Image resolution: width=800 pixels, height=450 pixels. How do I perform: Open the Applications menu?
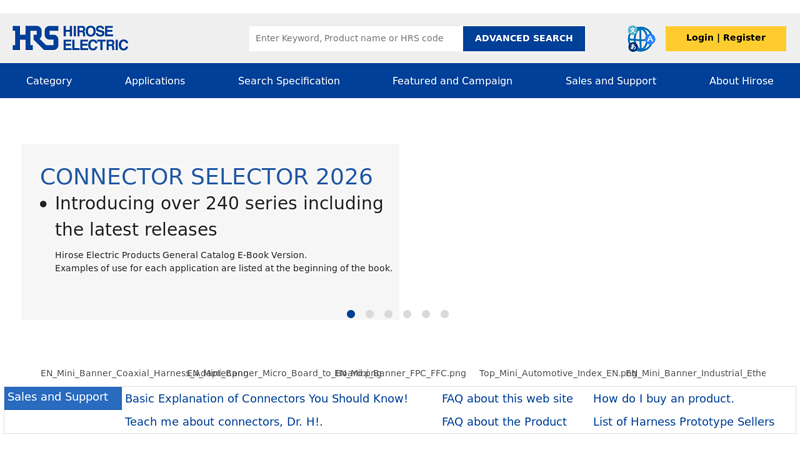coord(155,81)
